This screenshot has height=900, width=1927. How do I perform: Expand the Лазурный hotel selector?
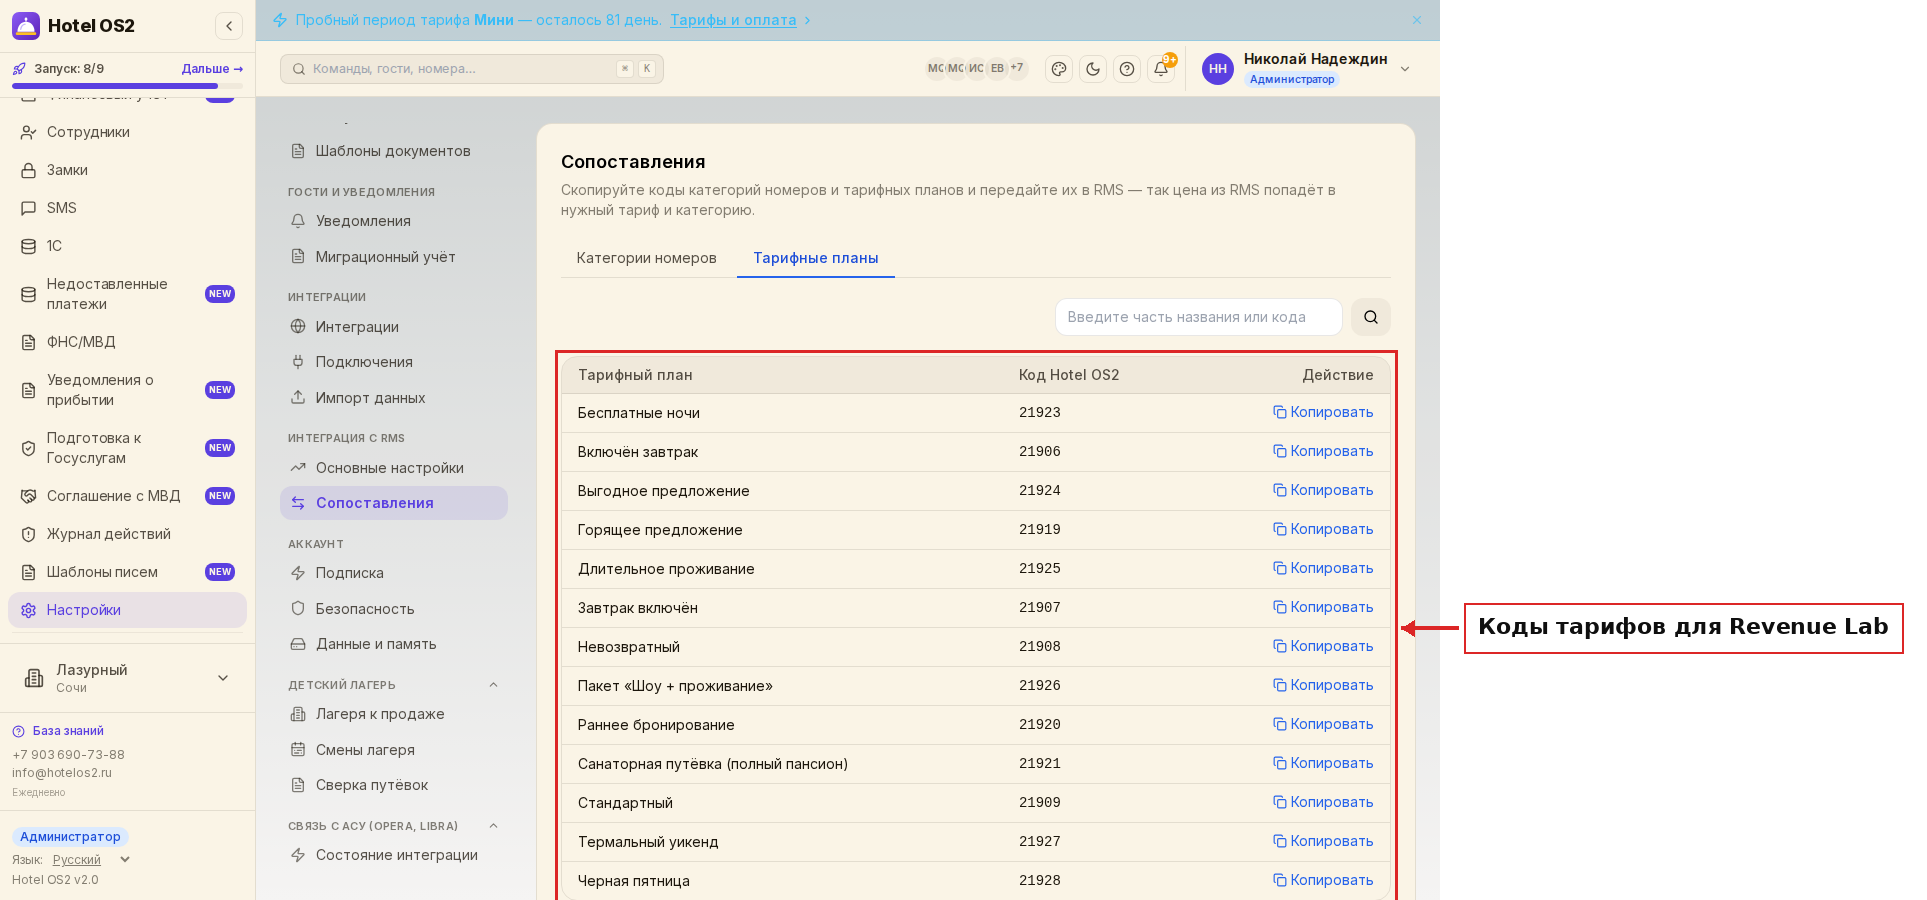127,678
